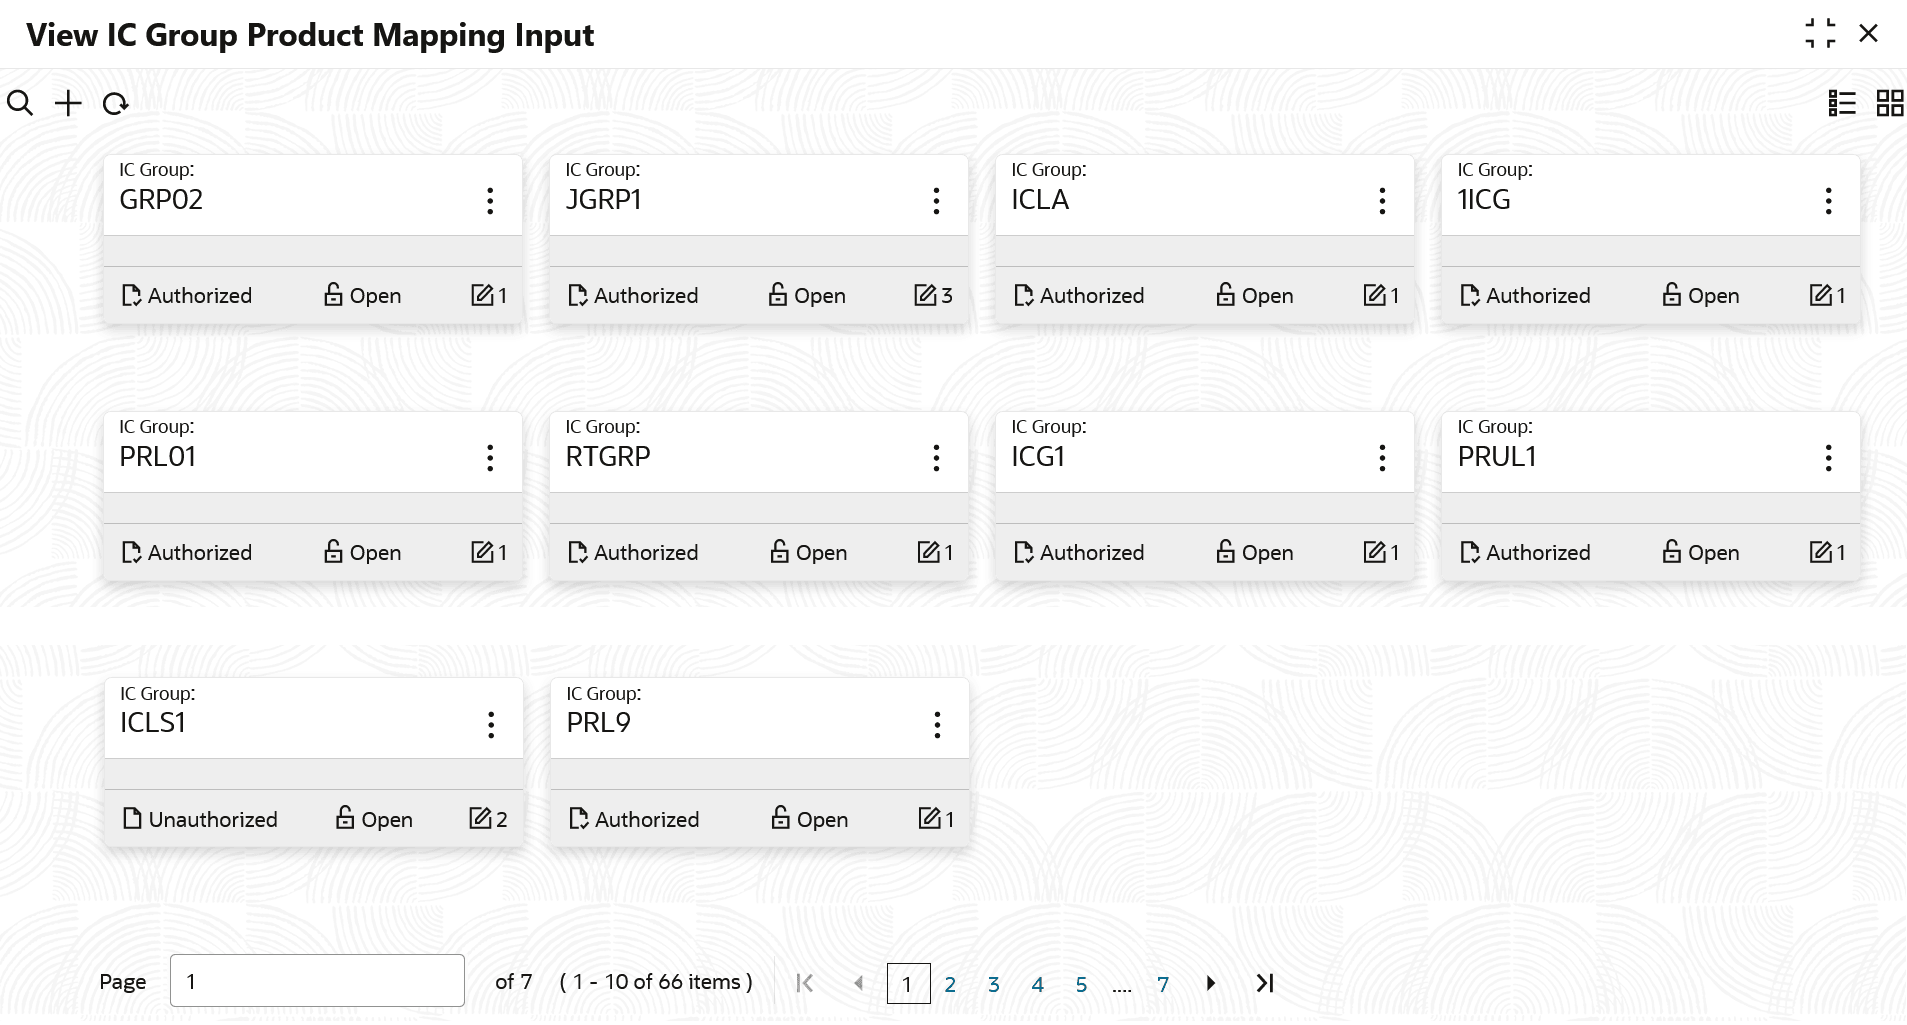Jump to page 7
This screenshot has height=1025, width=1907.
tap(1163, 984)
